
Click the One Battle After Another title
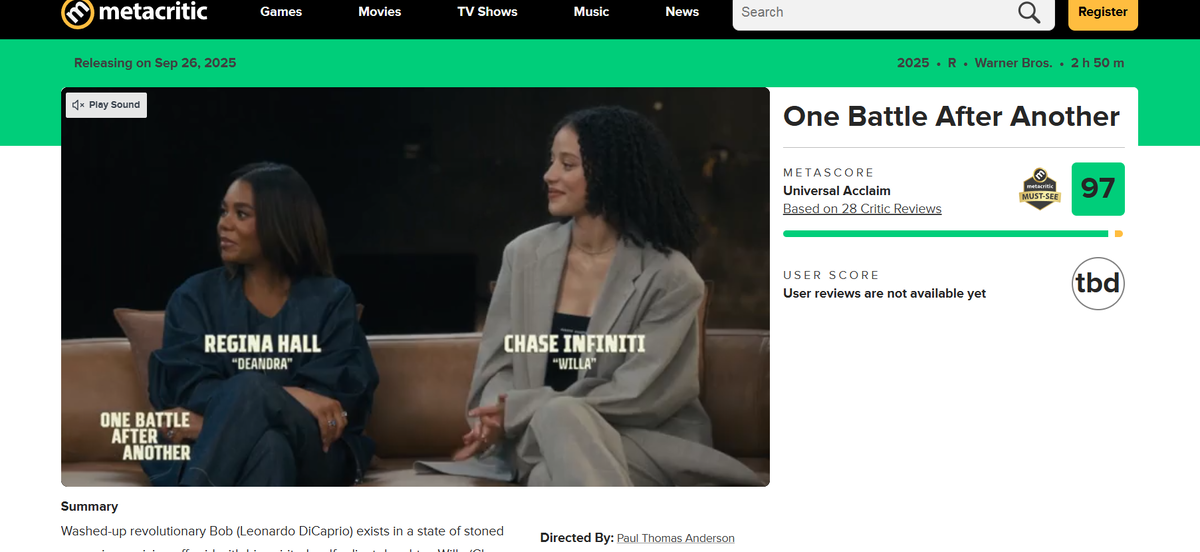coord(951,117)
